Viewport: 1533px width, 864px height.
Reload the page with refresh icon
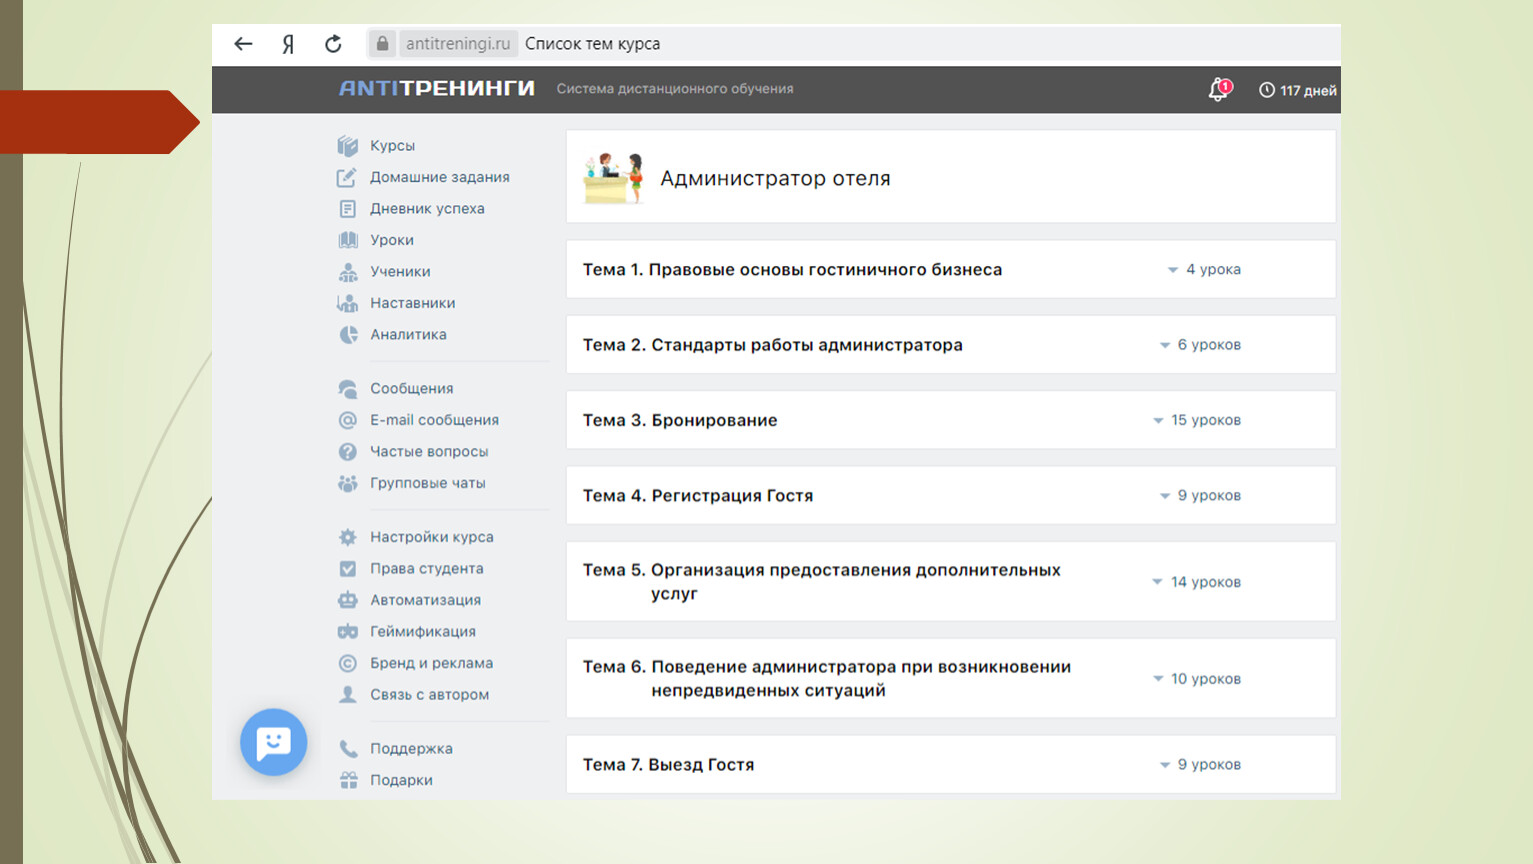coord(333,44)
